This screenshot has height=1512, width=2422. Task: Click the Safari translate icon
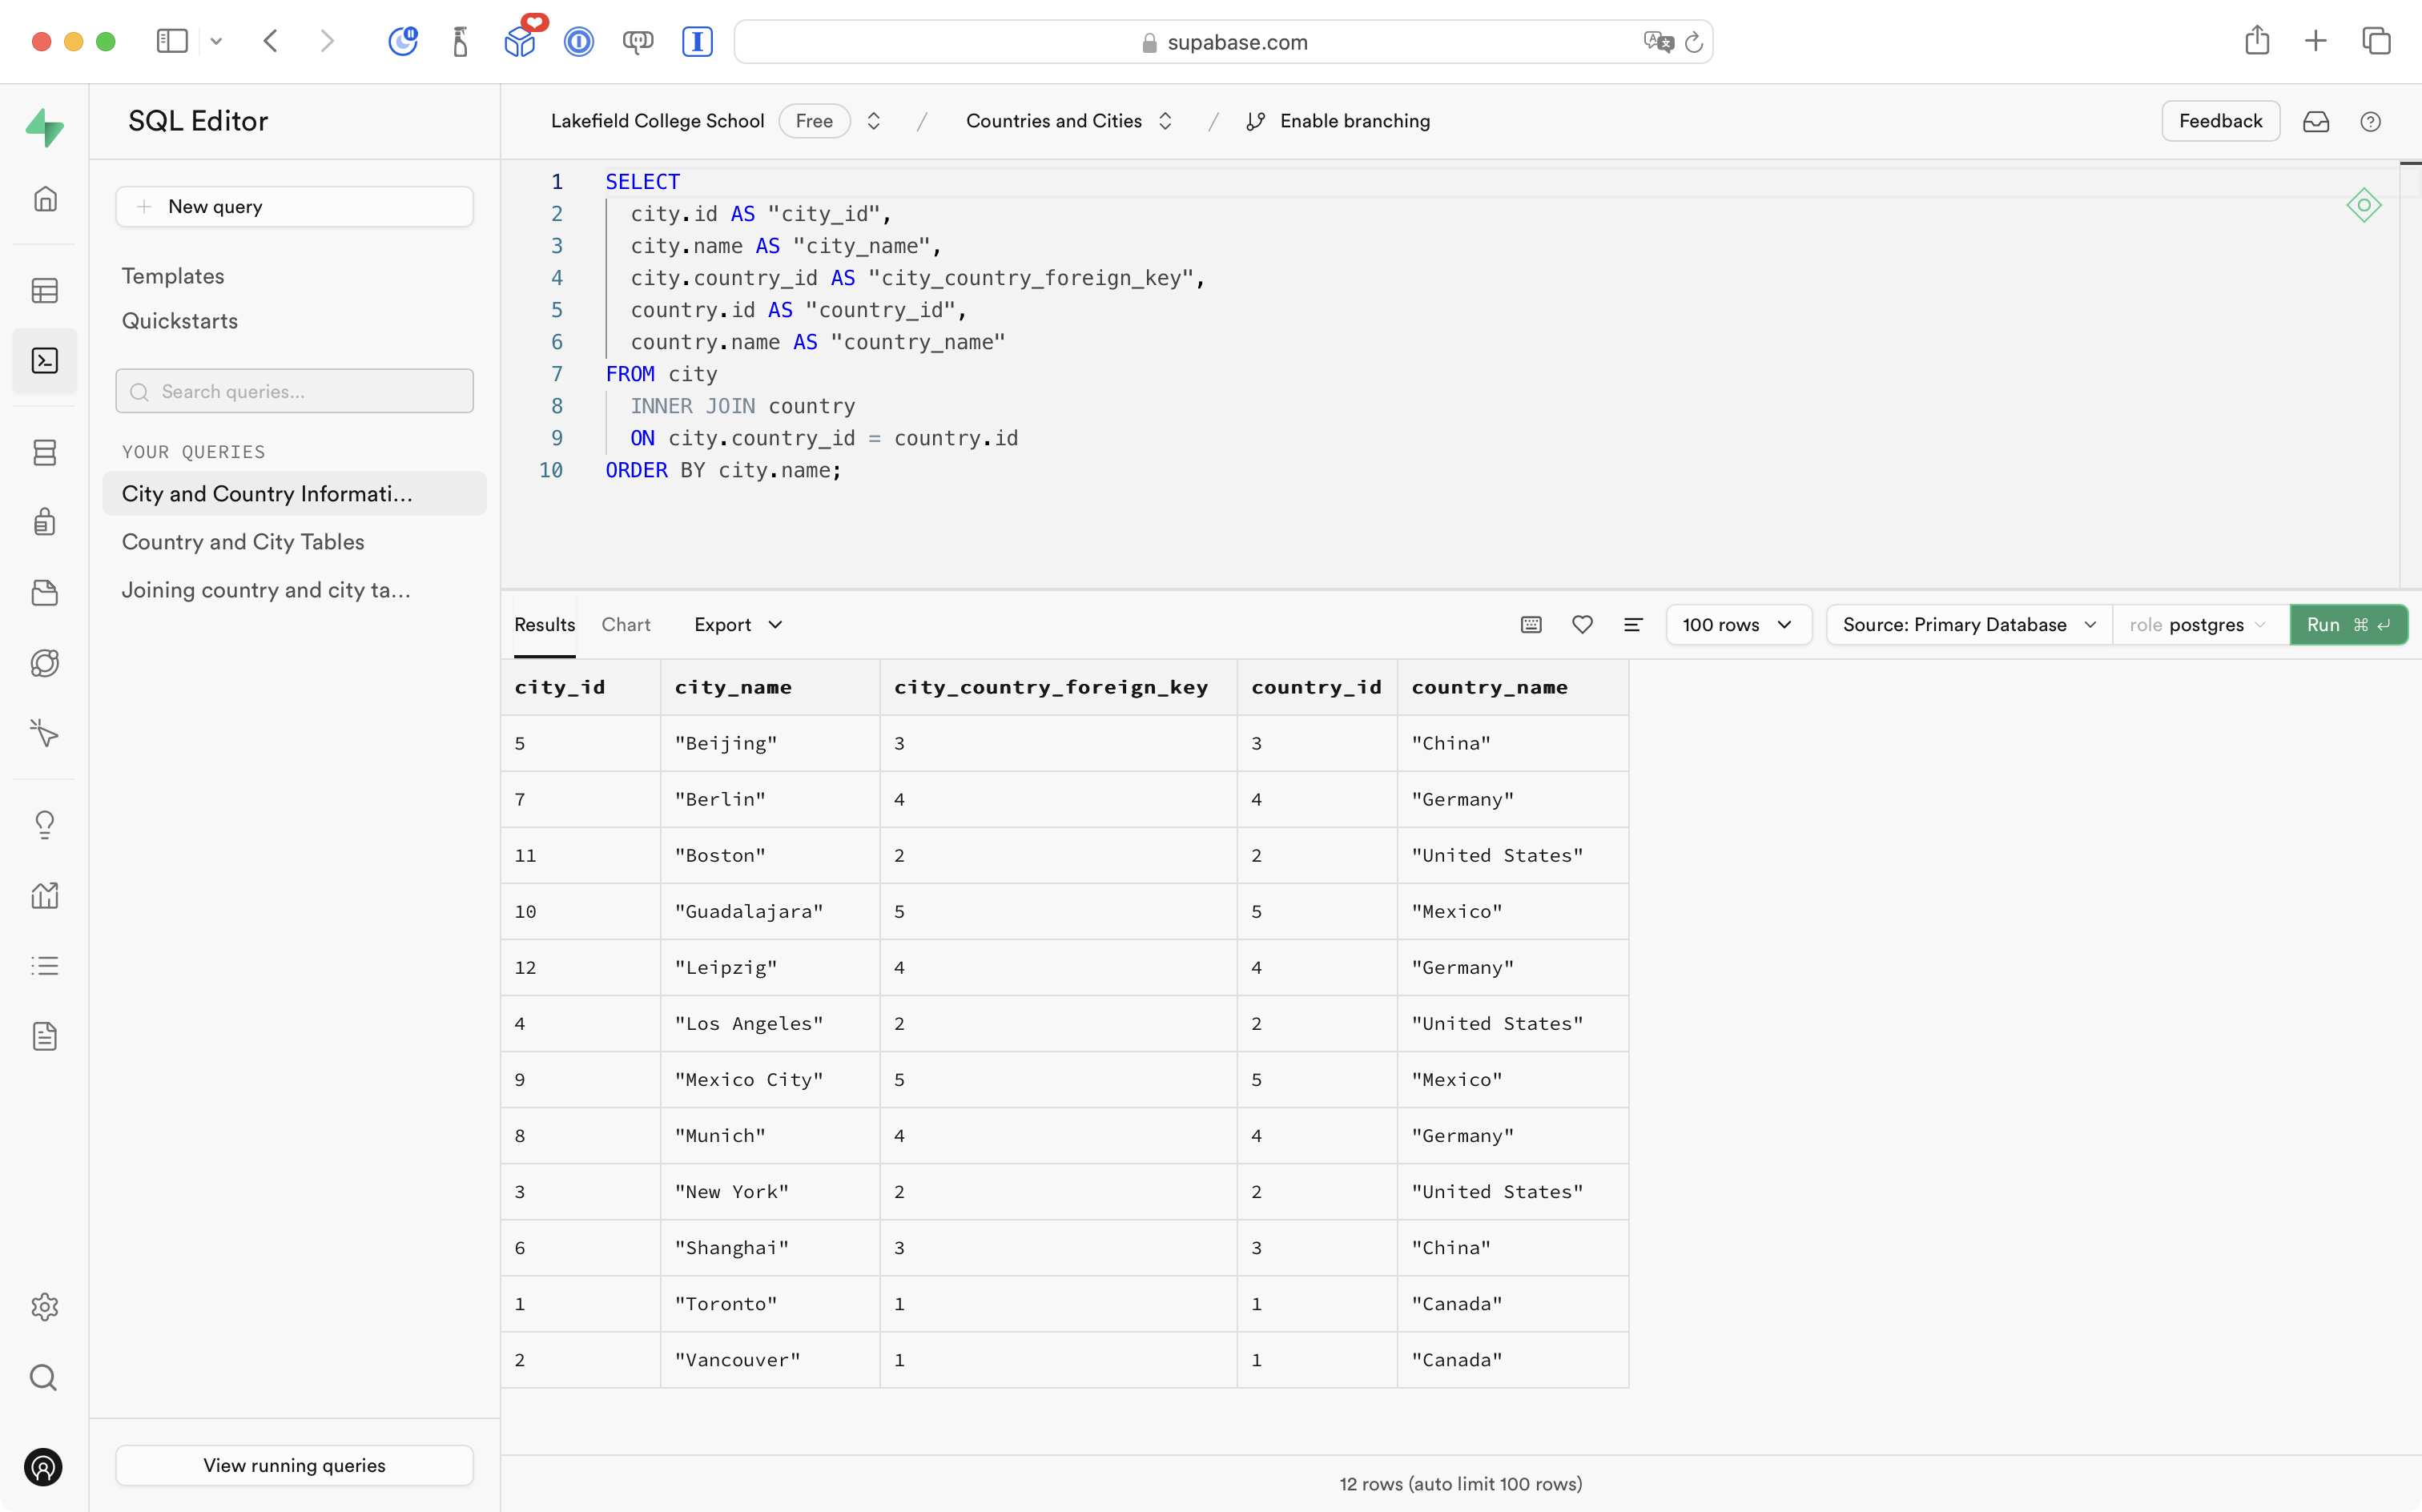[1658, 42]
